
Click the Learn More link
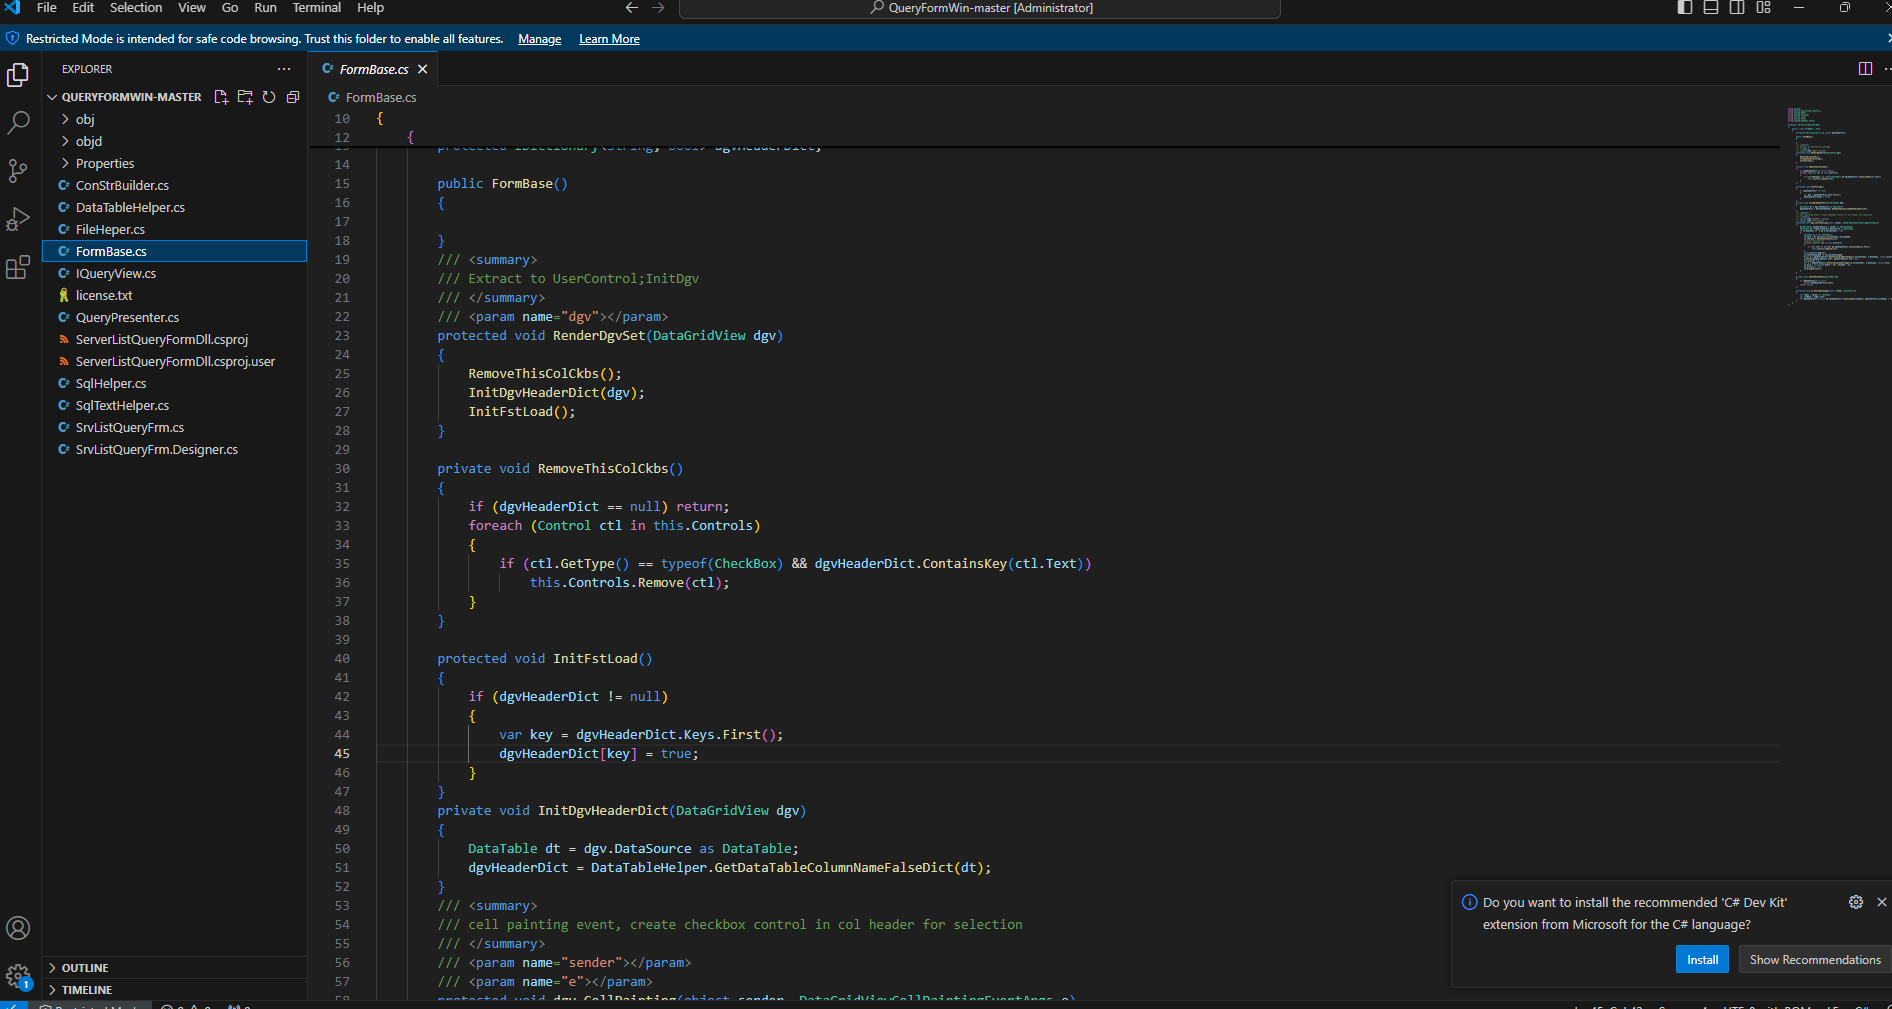tap(609, 39)
